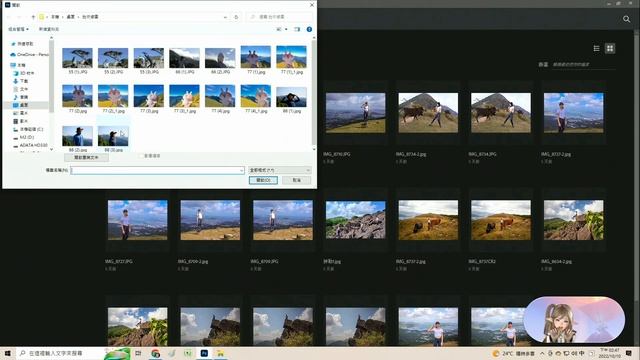
Task: Open Chrome from the taskbar
Action: click(x=155, y=353)
